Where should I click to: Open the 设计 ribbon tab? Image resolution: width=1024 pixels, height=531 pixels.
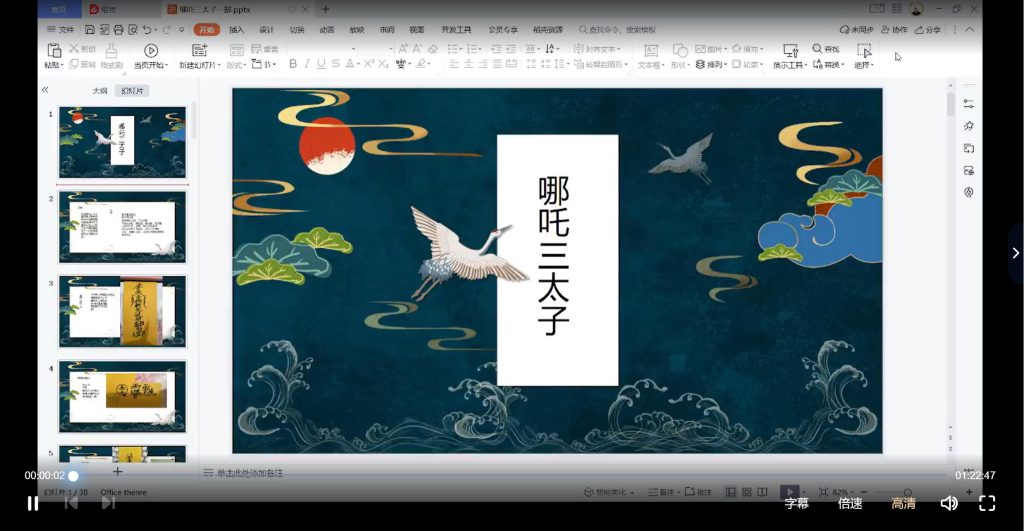(x=266, y=30)
